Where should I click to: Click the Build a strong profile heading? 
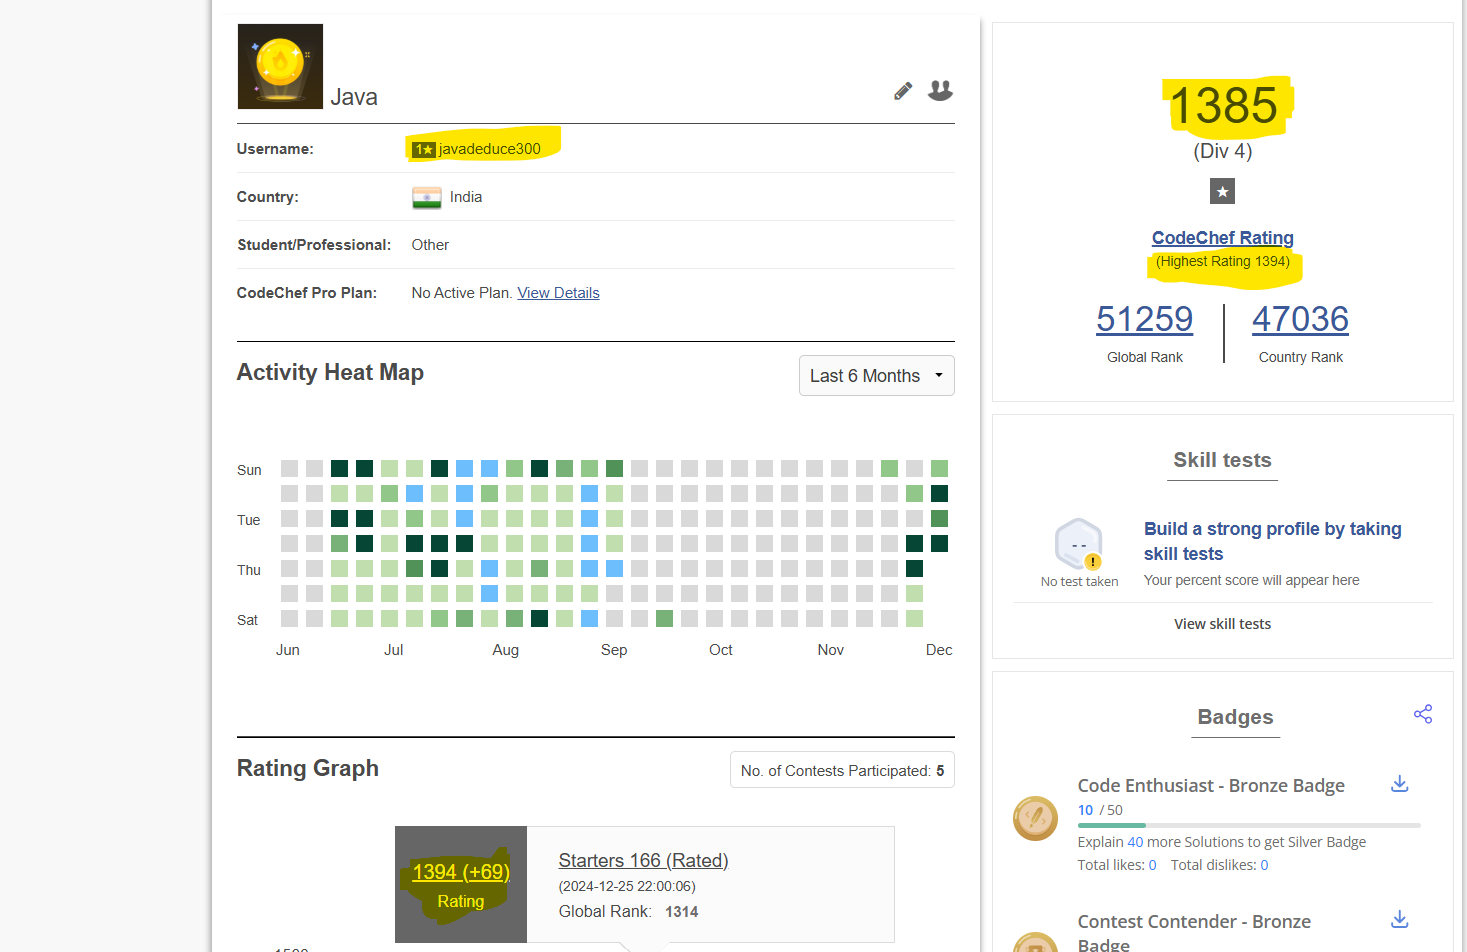pyautogui.click(x=1272, y=541)
